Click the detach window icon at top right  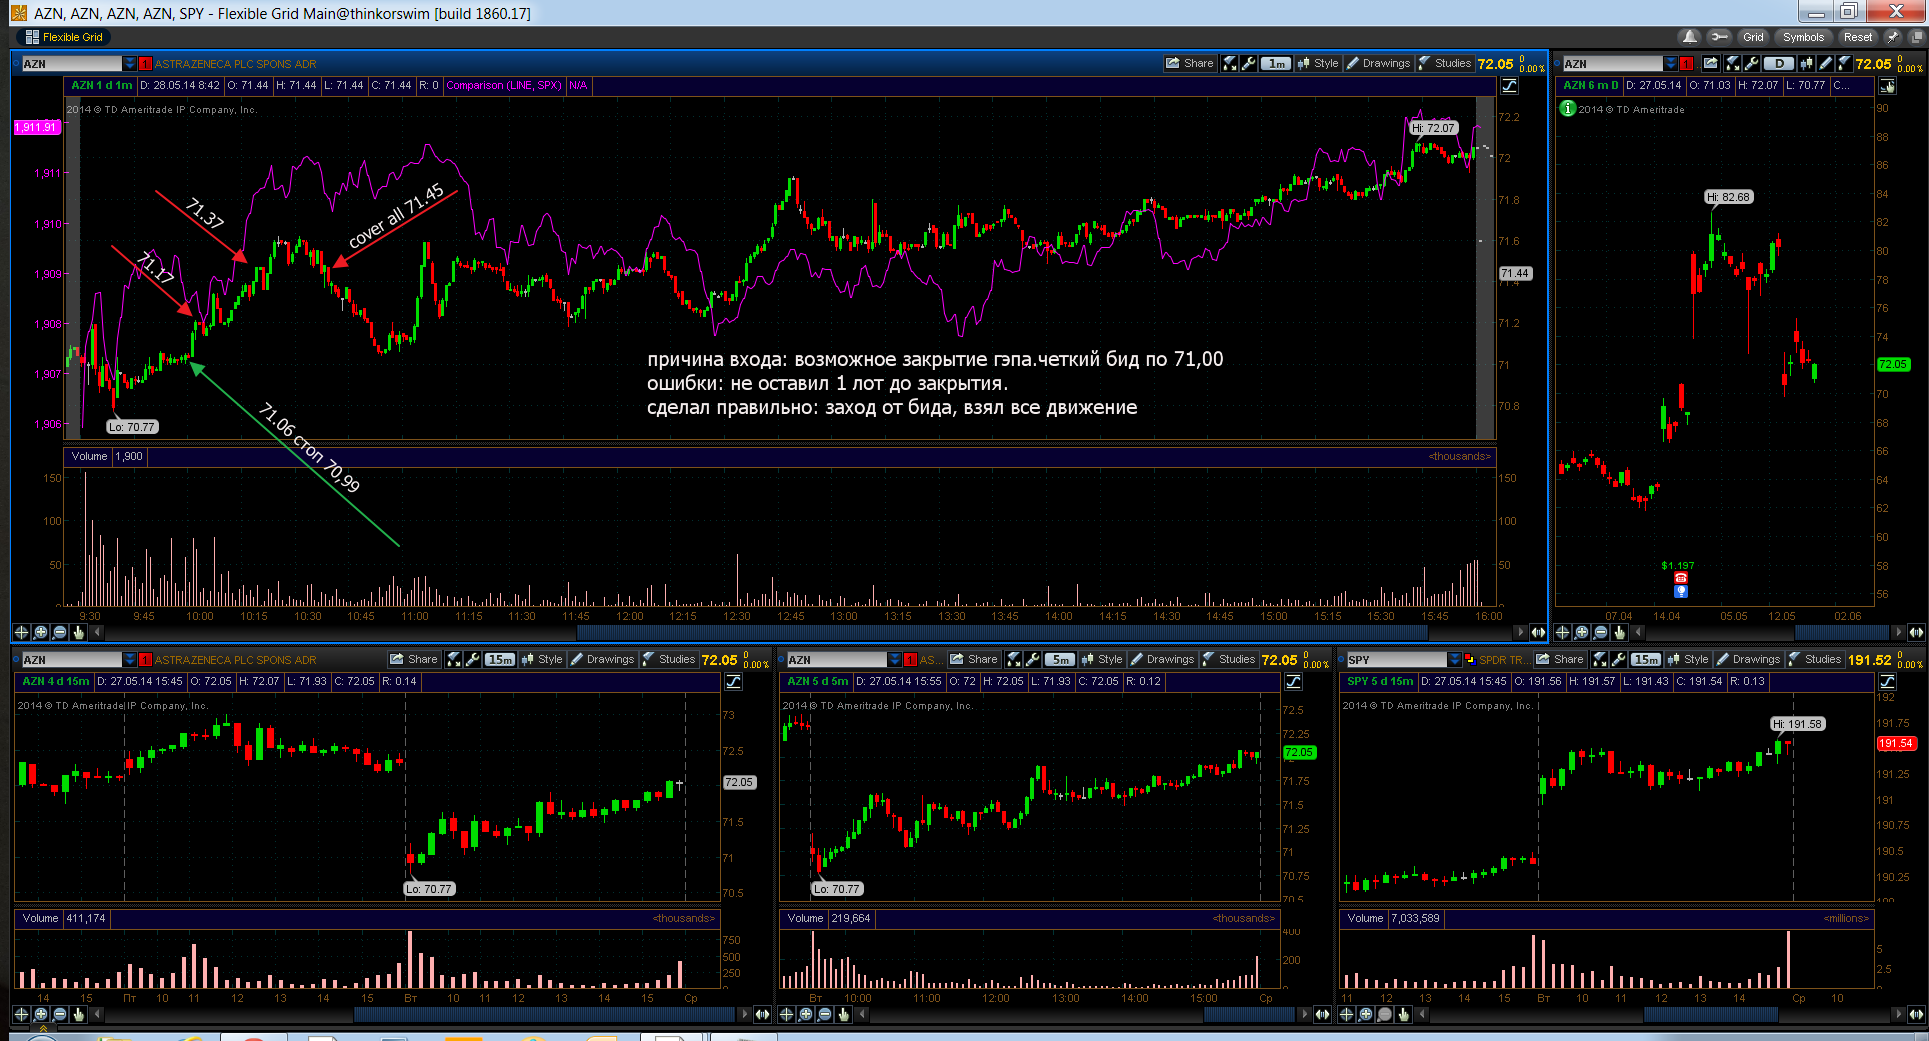(1917, 37)
